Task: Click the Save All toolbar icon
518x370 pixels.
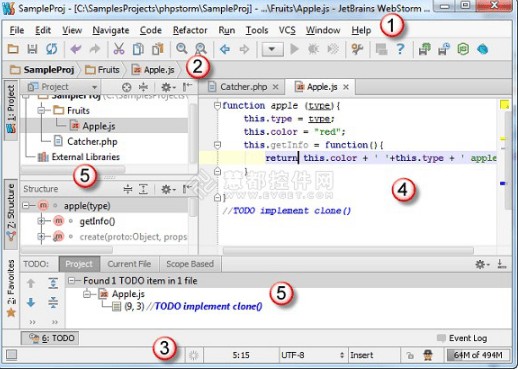Action: (32, 49)
